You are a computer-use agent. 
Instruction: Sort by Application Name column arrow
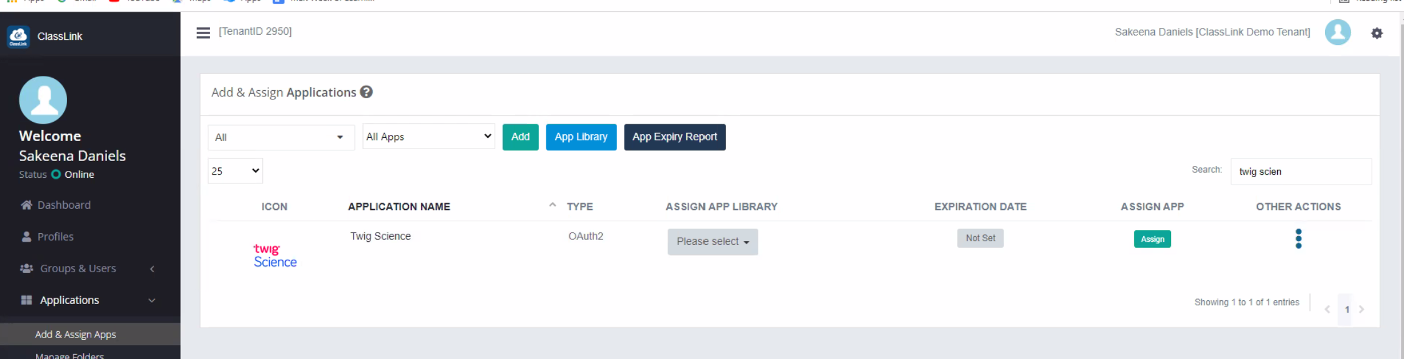[x=553, y=206]
